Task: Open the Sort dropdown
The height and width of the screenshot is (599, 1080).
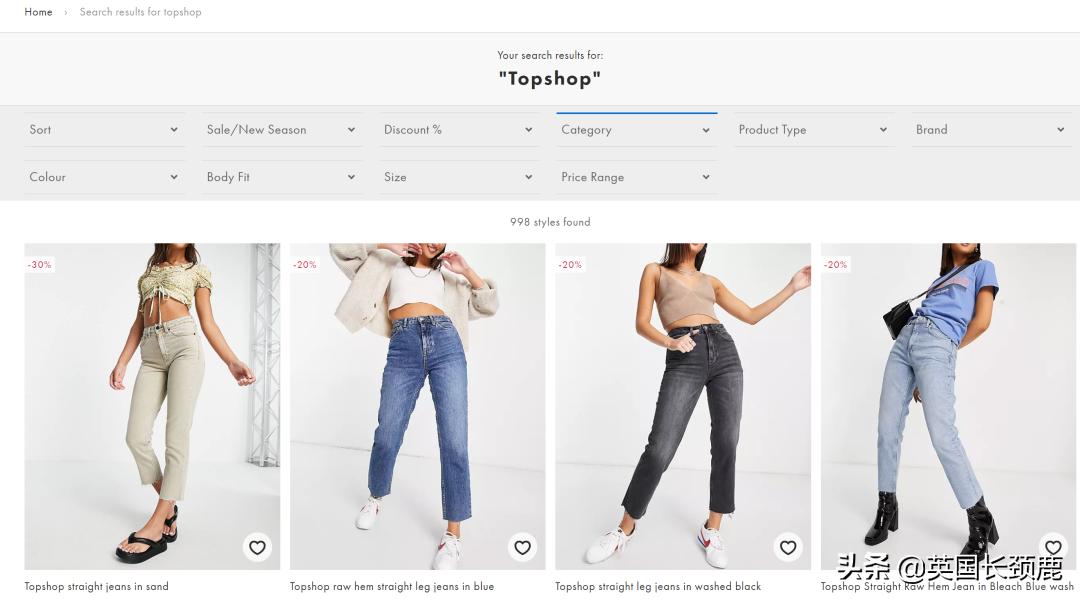Action: click(104, 129)
